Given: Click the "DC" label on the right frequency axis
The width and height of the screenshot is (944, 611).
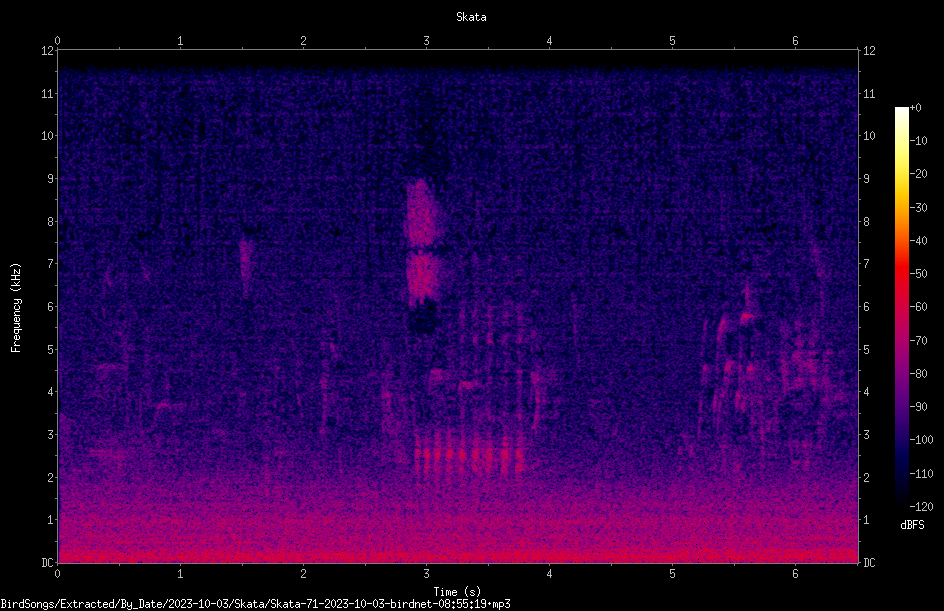Looking at the screenshot, I should point(869,563).
